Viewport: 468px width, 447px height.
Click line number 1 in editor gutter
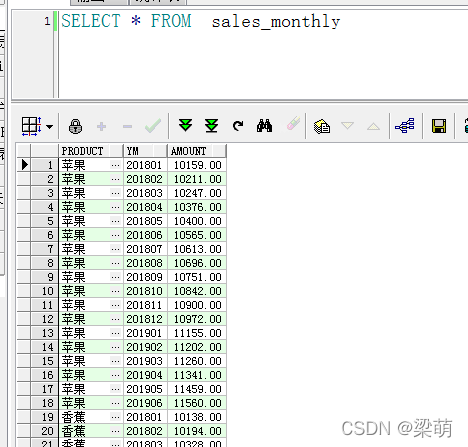point(47,21)
